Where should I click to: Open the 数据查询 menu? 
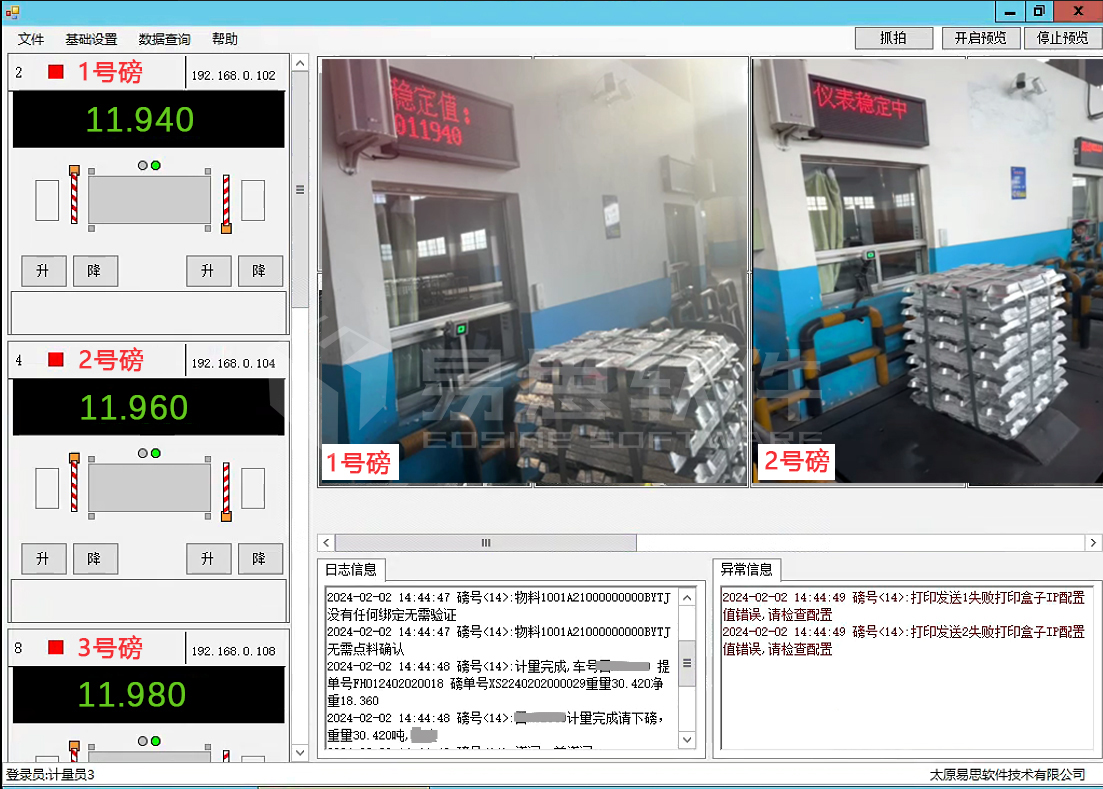pyautogui.click(x=166, y=39)
